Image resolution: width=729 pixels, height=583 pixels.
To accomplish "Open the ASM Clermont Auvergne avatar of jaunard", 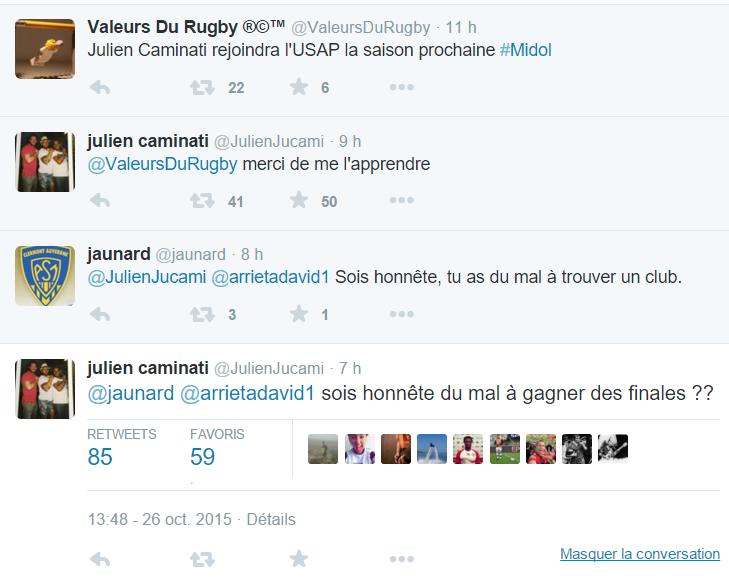I will pyautogui.click(x=45, y=276).
